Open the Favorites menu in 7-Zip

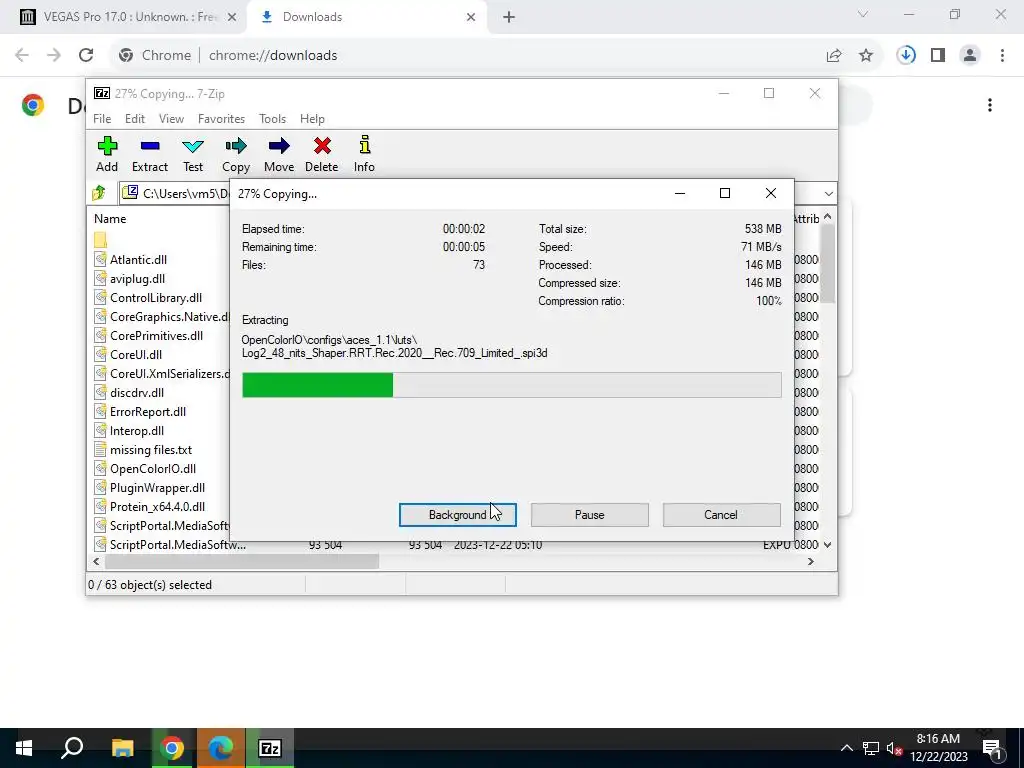coord(221,119)
